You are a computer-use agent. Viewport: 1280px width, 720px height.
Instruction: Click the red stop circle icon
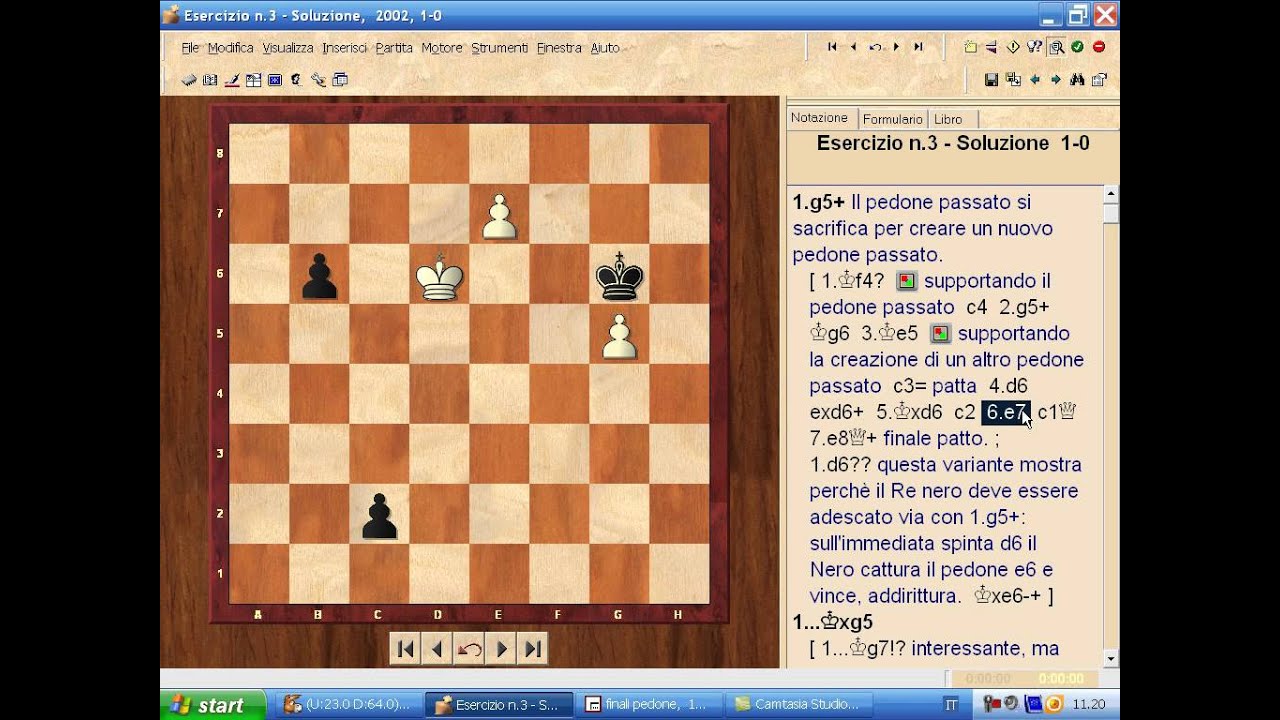(1099, 47)
